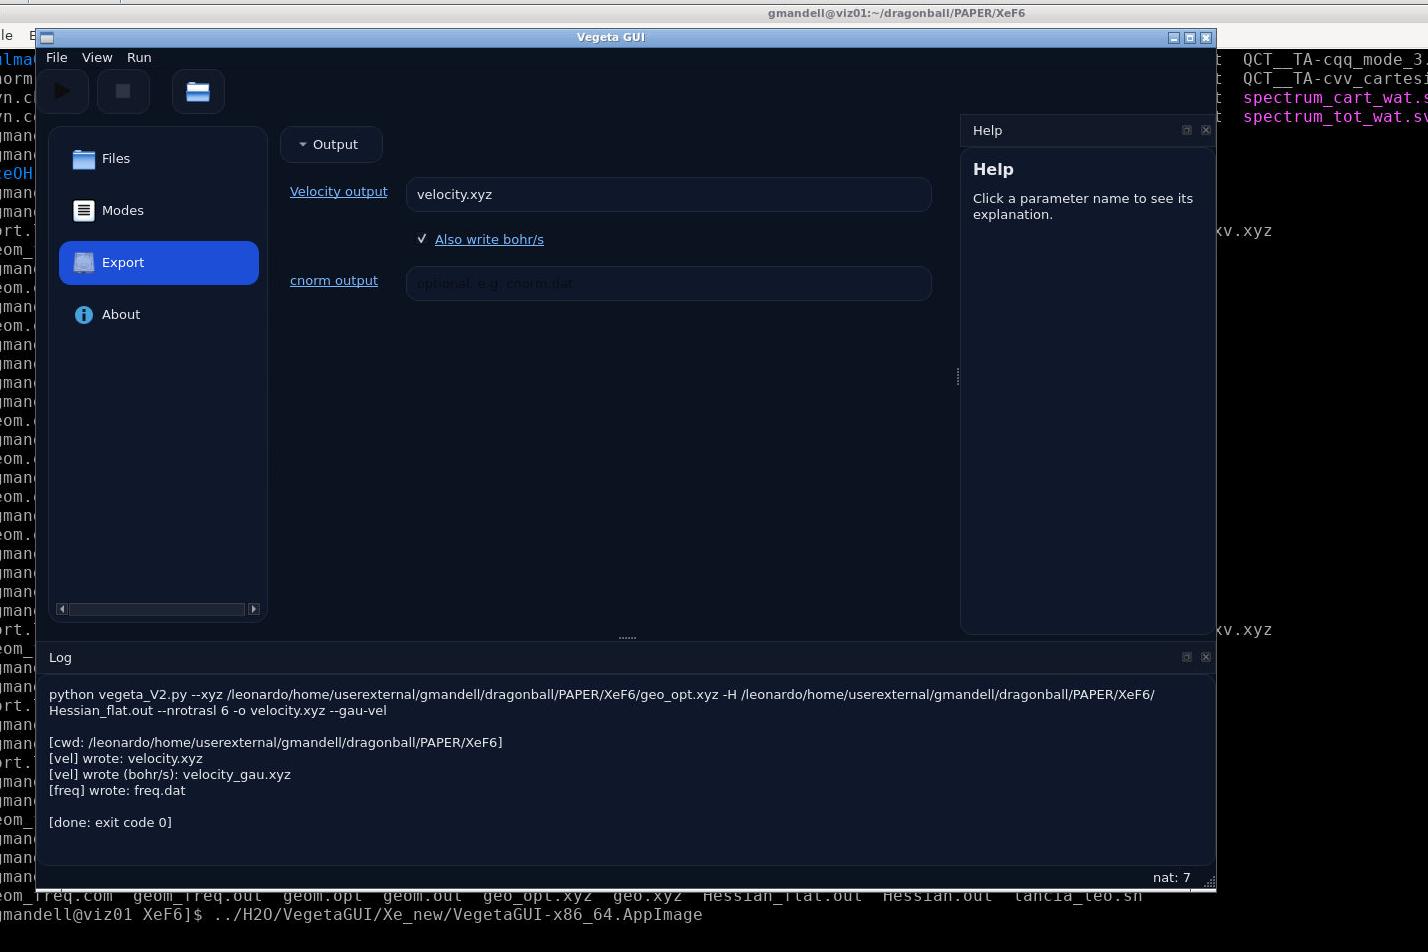Open the View menu

[97, 57]
